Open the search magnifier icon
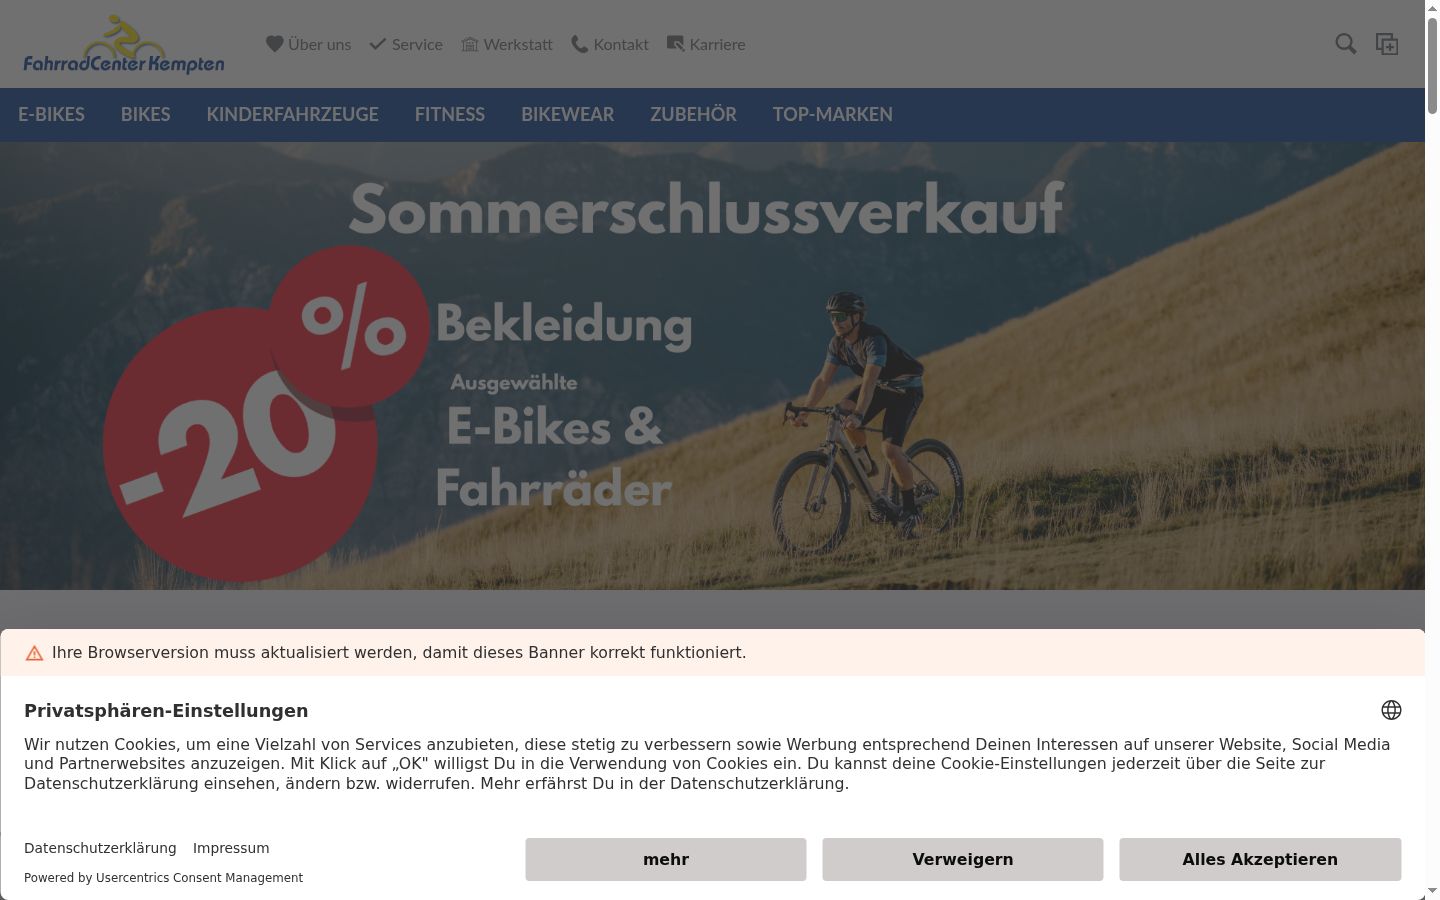This screenshot has width=1440, height=900. pos(1346,44)
